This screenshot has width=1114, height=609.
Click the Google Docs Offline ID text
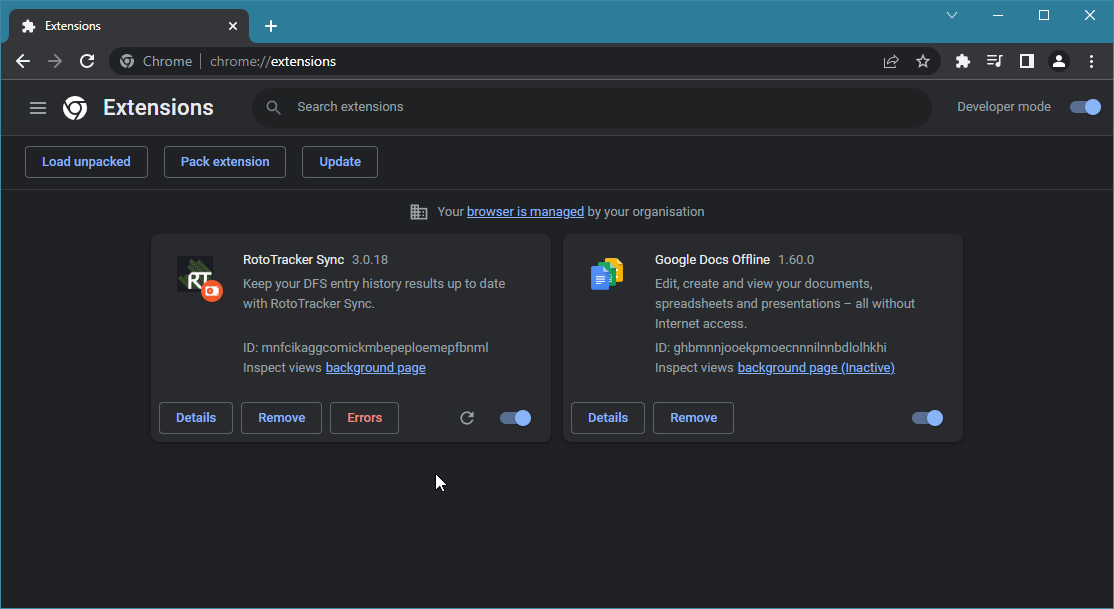coord(771,347)
